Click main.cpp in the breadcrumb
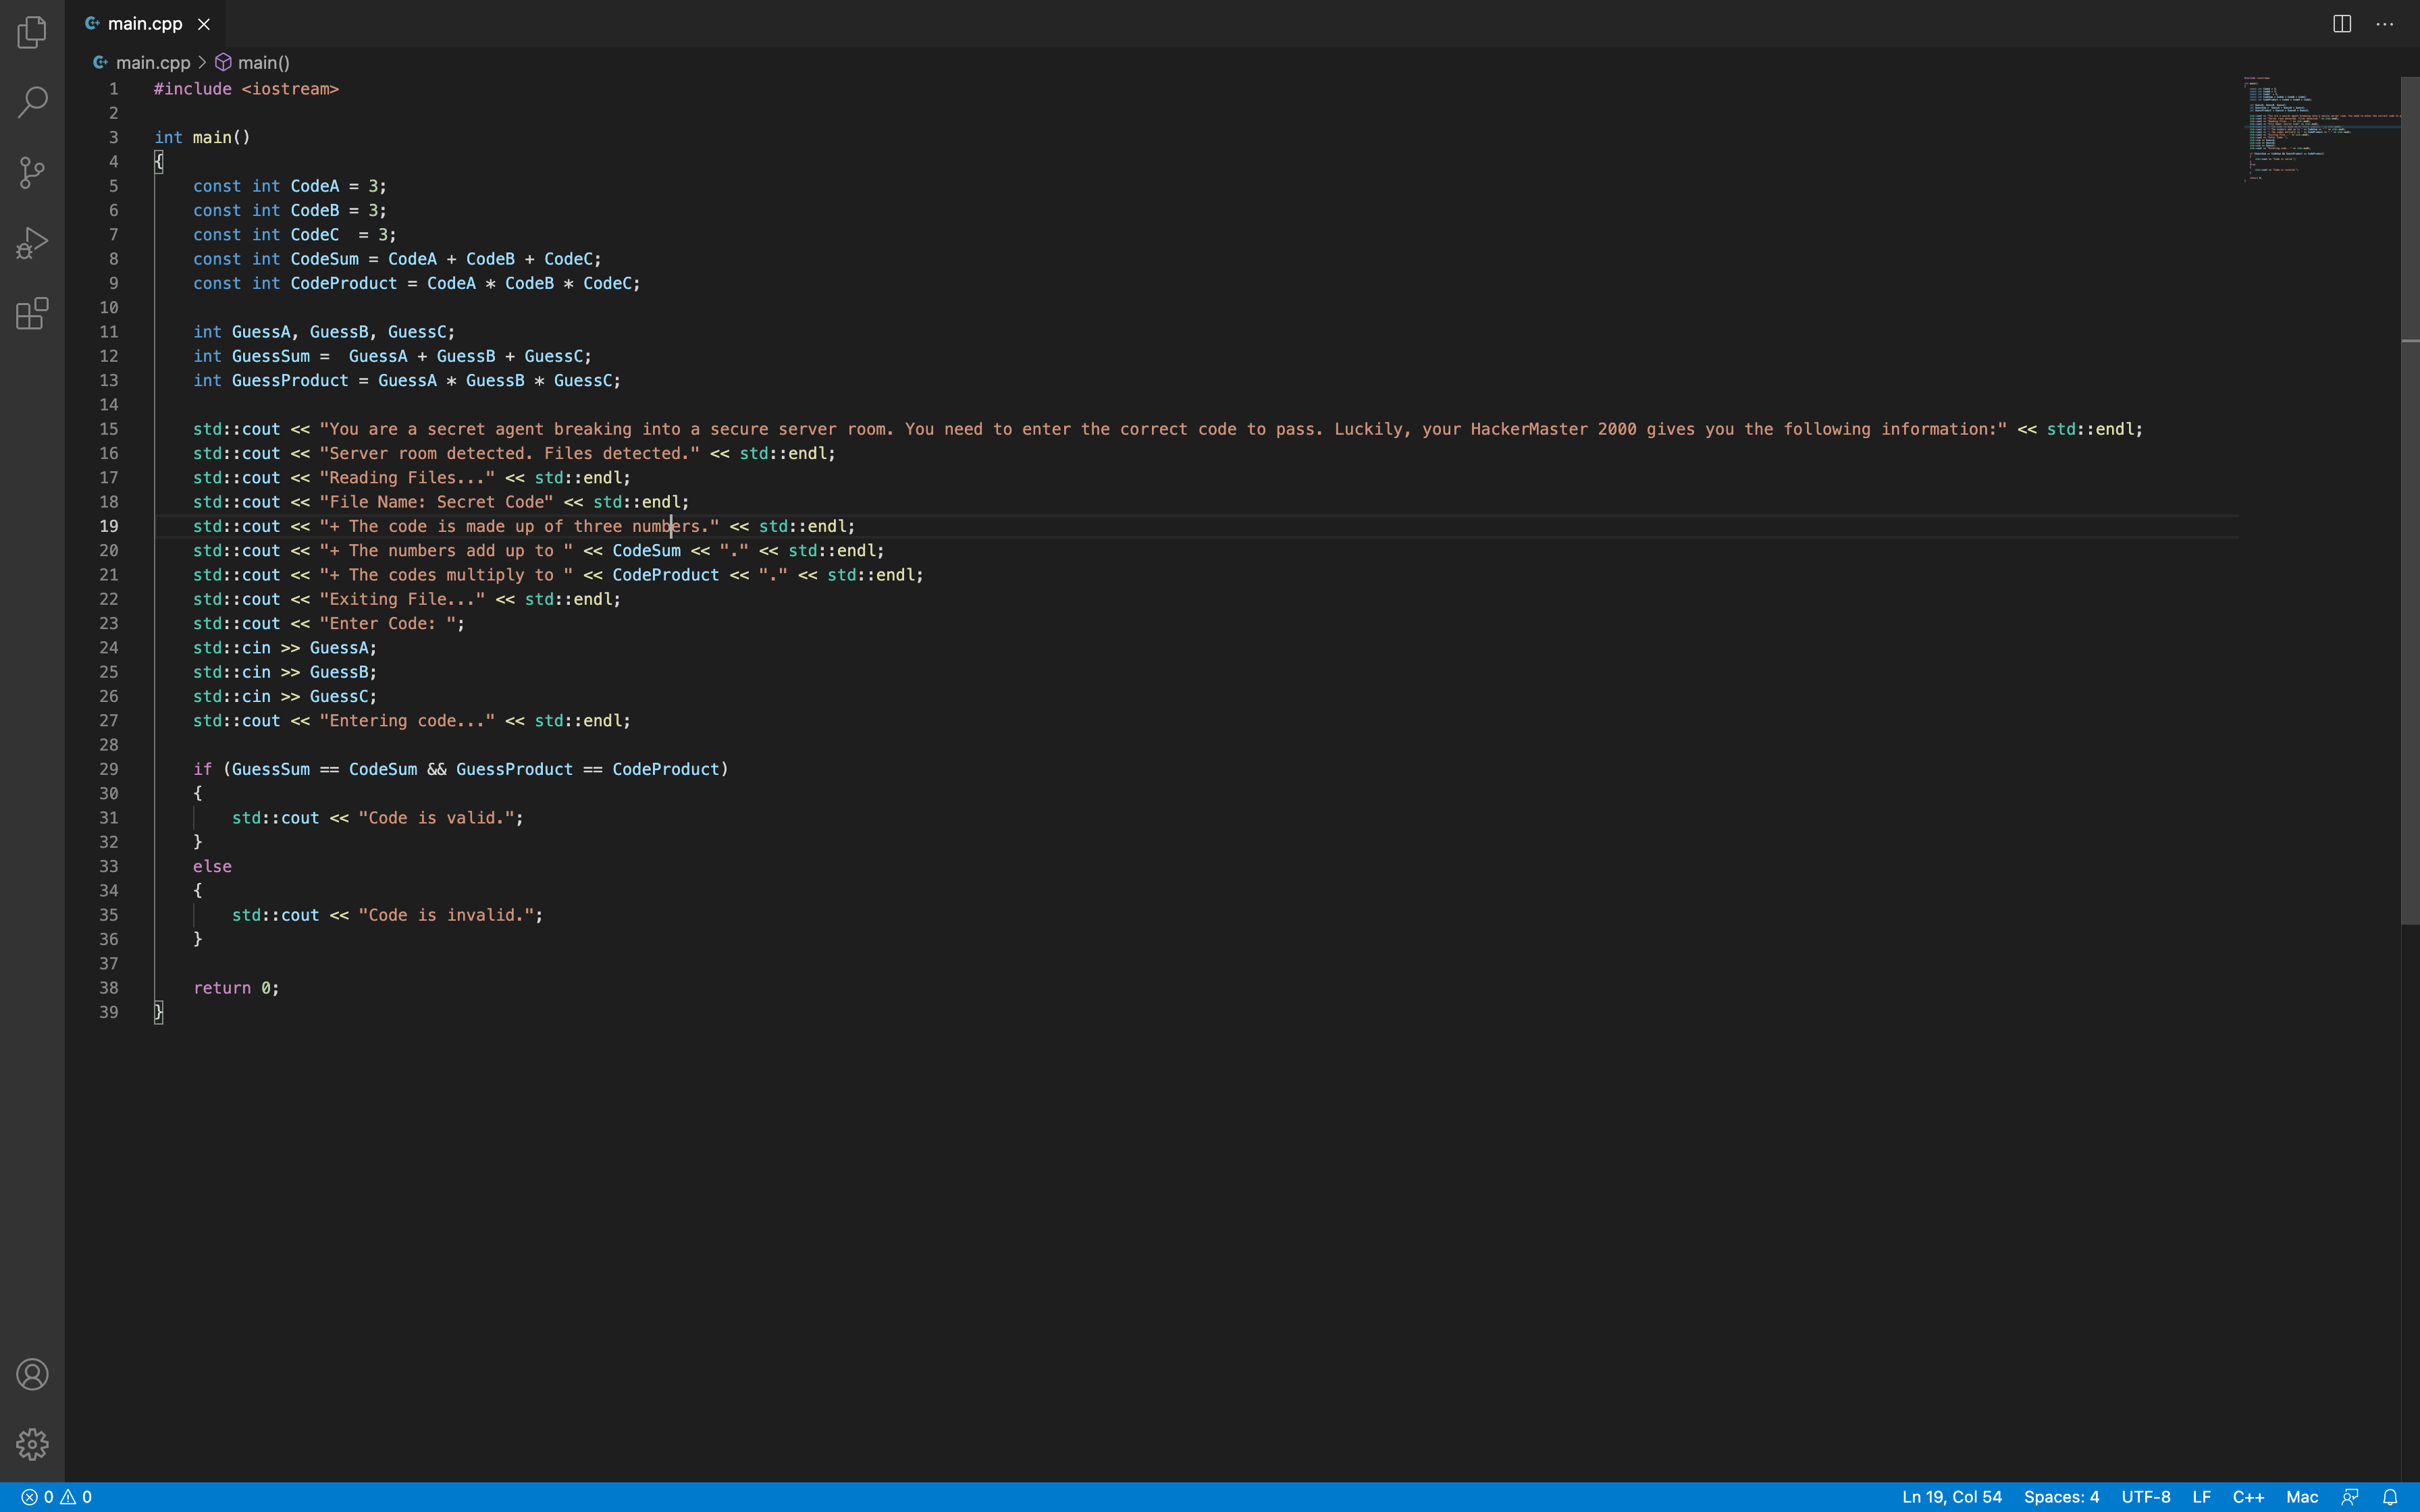Image resolution: width=2420 pixels, height=1512 pixels. click(152, 63)
